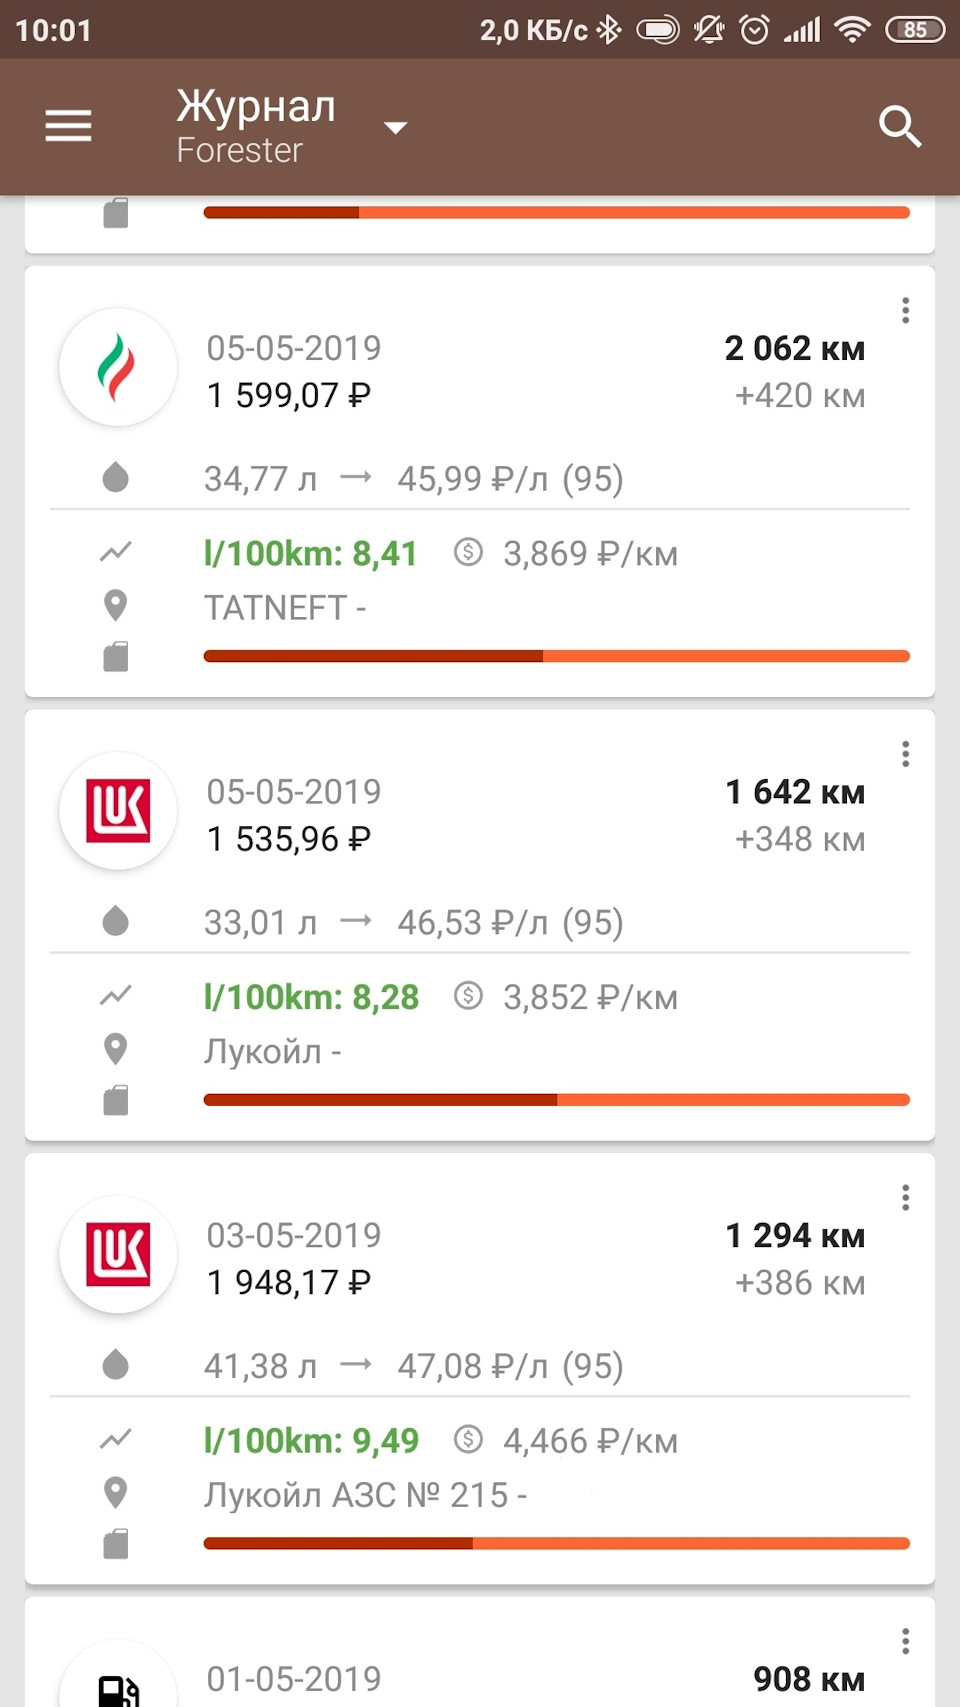
Task: Tap the fuel drop icon beside 33,01 л
Action: [x=116, y=921]
